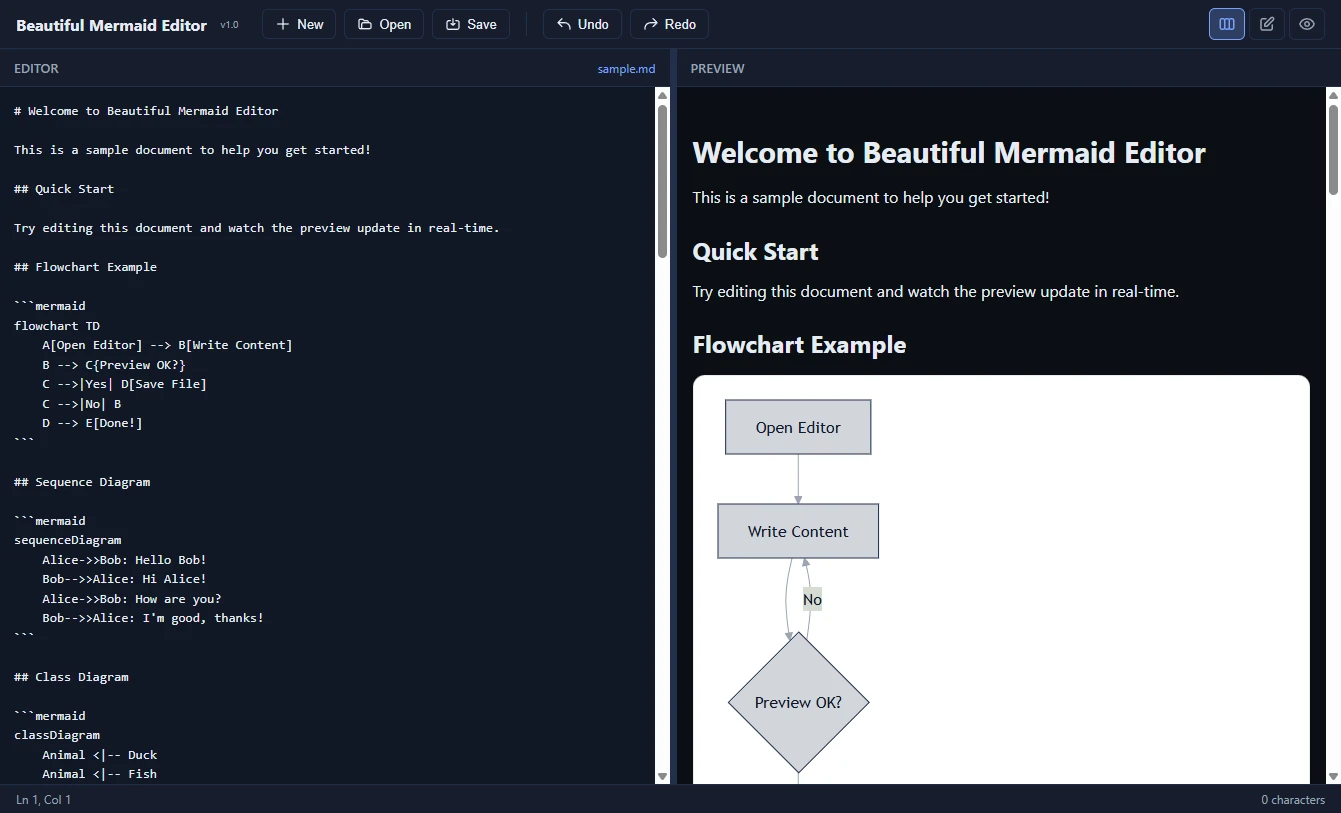The image size is (1341, 813).
Task: Click the Open Editor flowchart node
Action: coord(798,427)
